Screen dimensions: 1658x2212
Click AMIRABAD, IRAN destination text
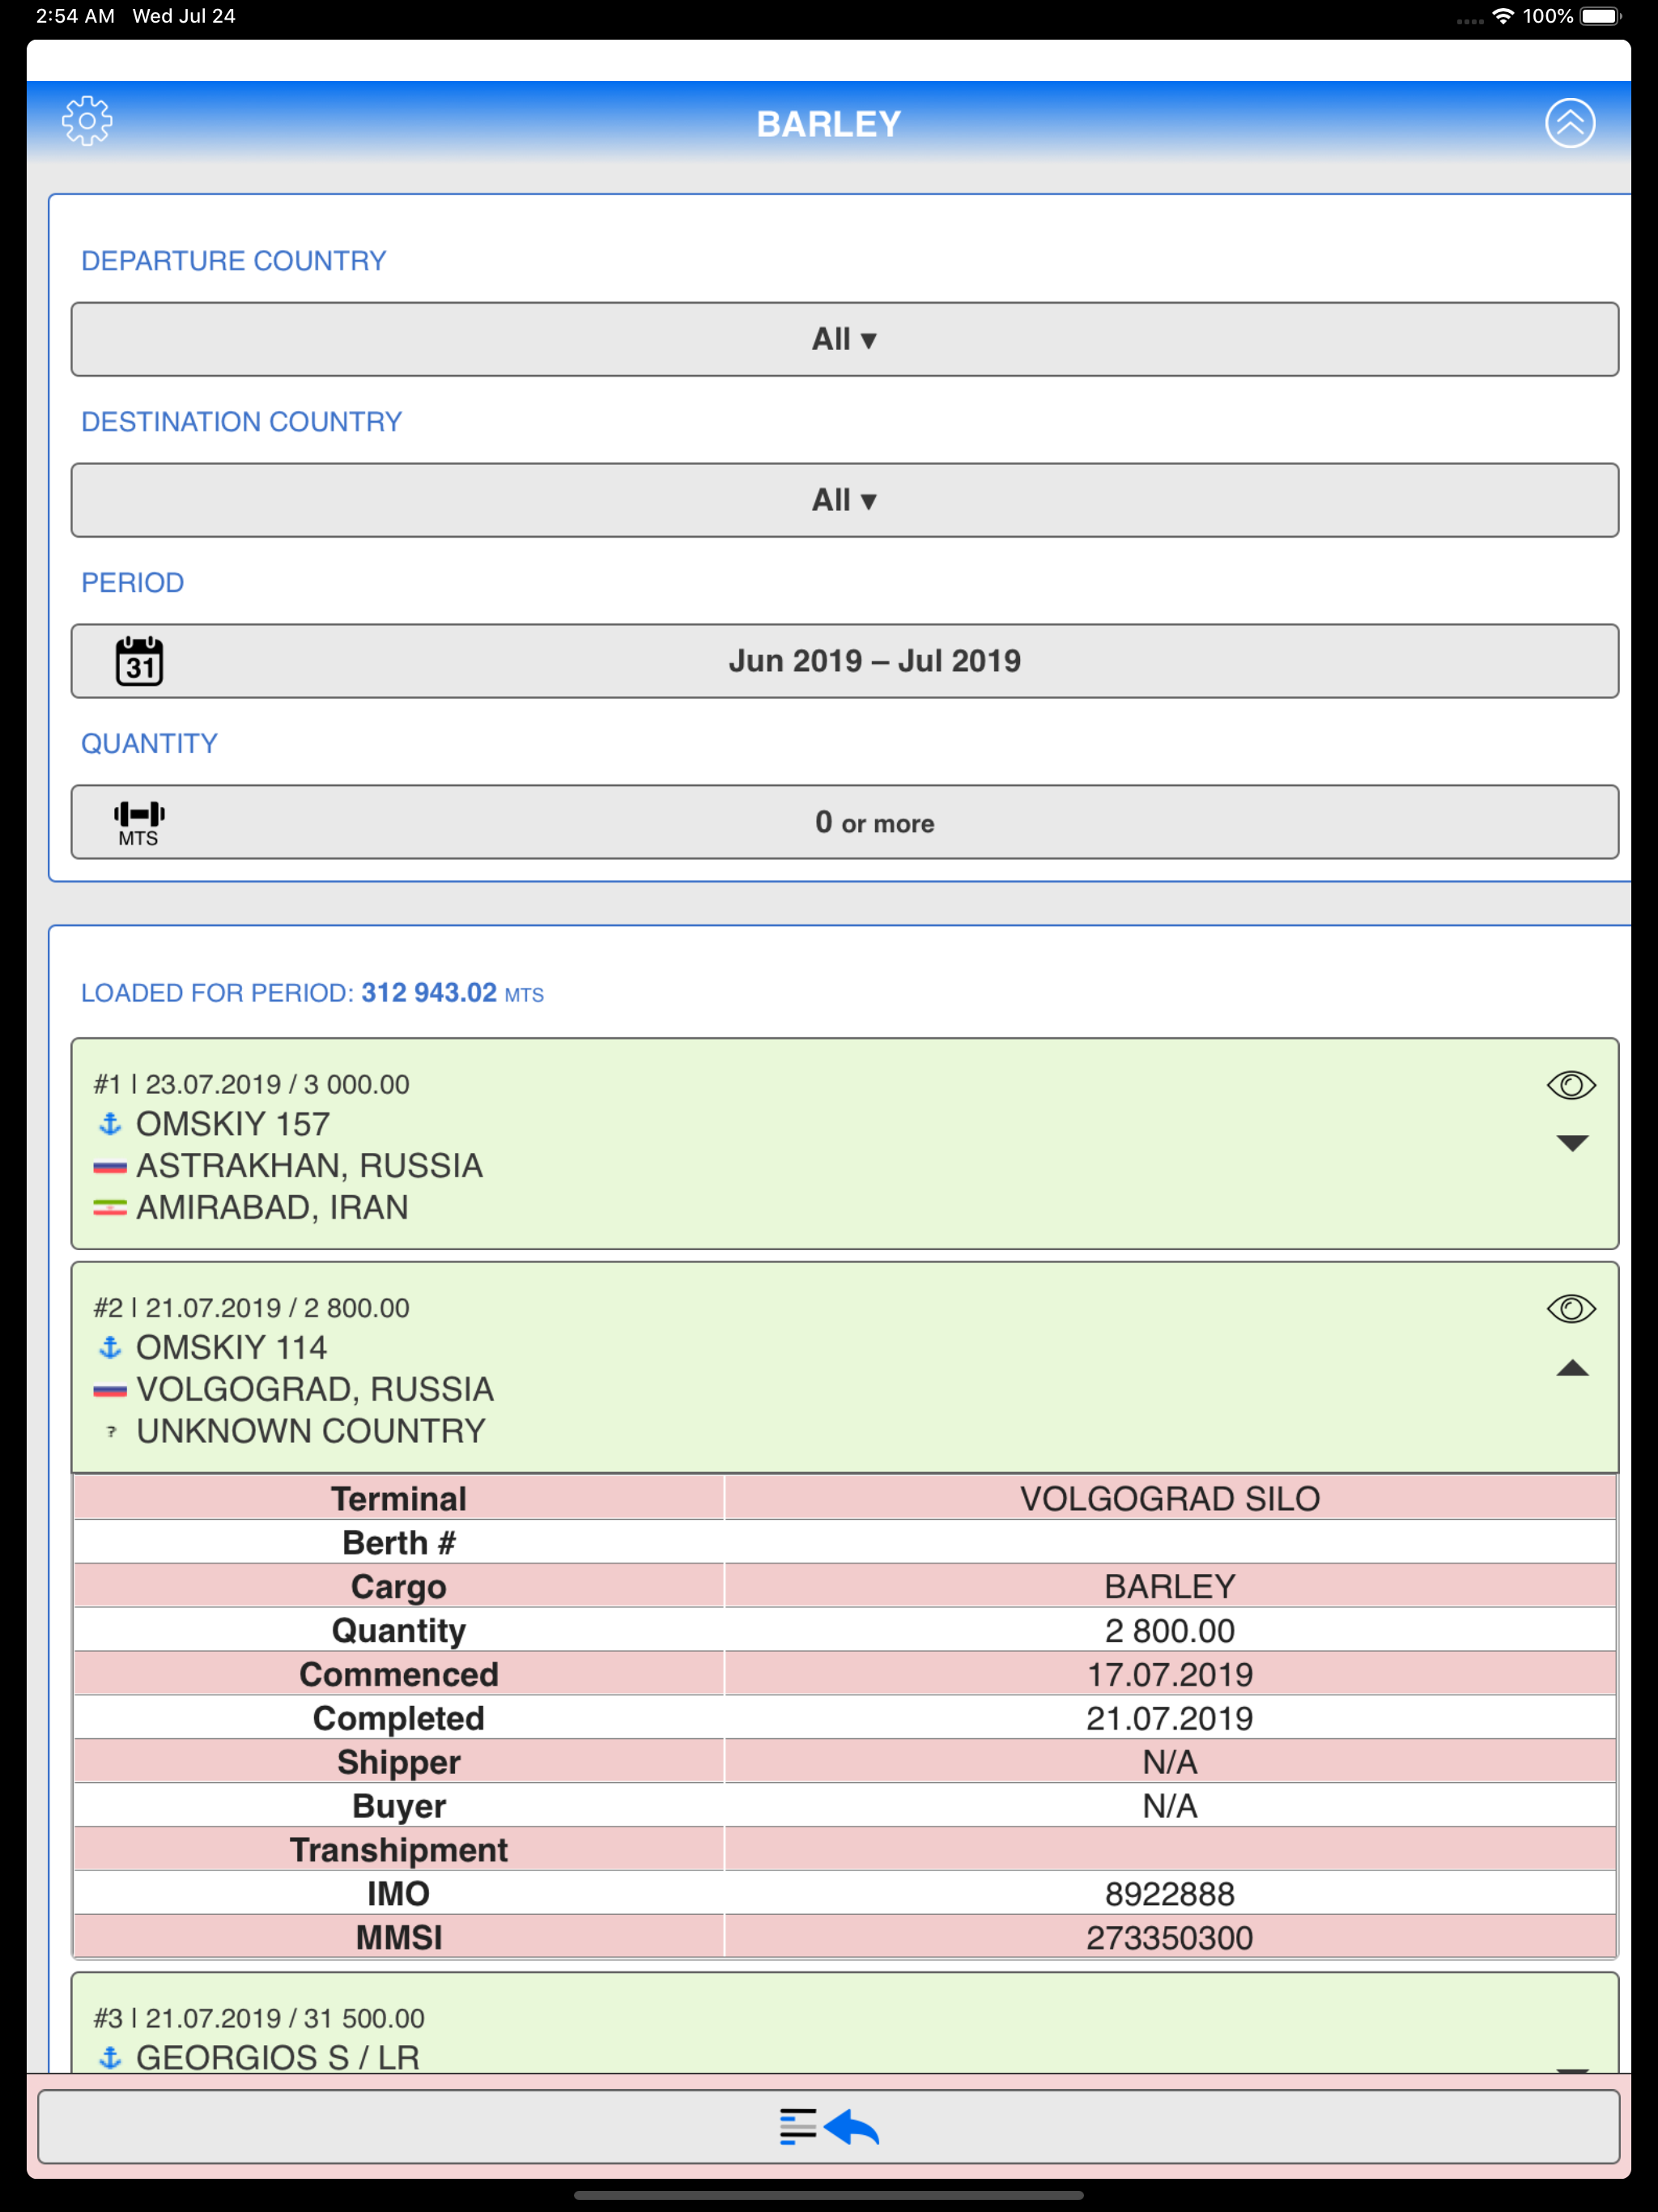(x=272, y=1208)
